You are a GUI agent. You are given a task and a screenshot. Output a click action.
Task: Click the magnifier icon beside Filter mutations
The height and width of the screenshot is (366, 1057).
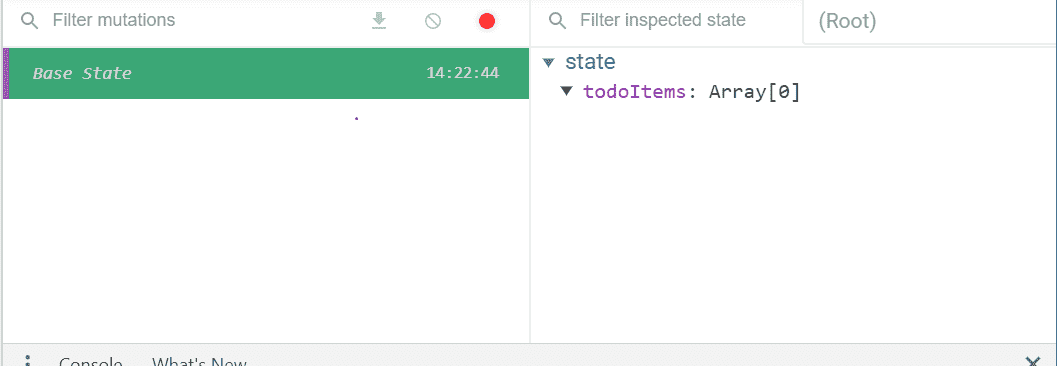pyautogui.click(x=29, y=21)
